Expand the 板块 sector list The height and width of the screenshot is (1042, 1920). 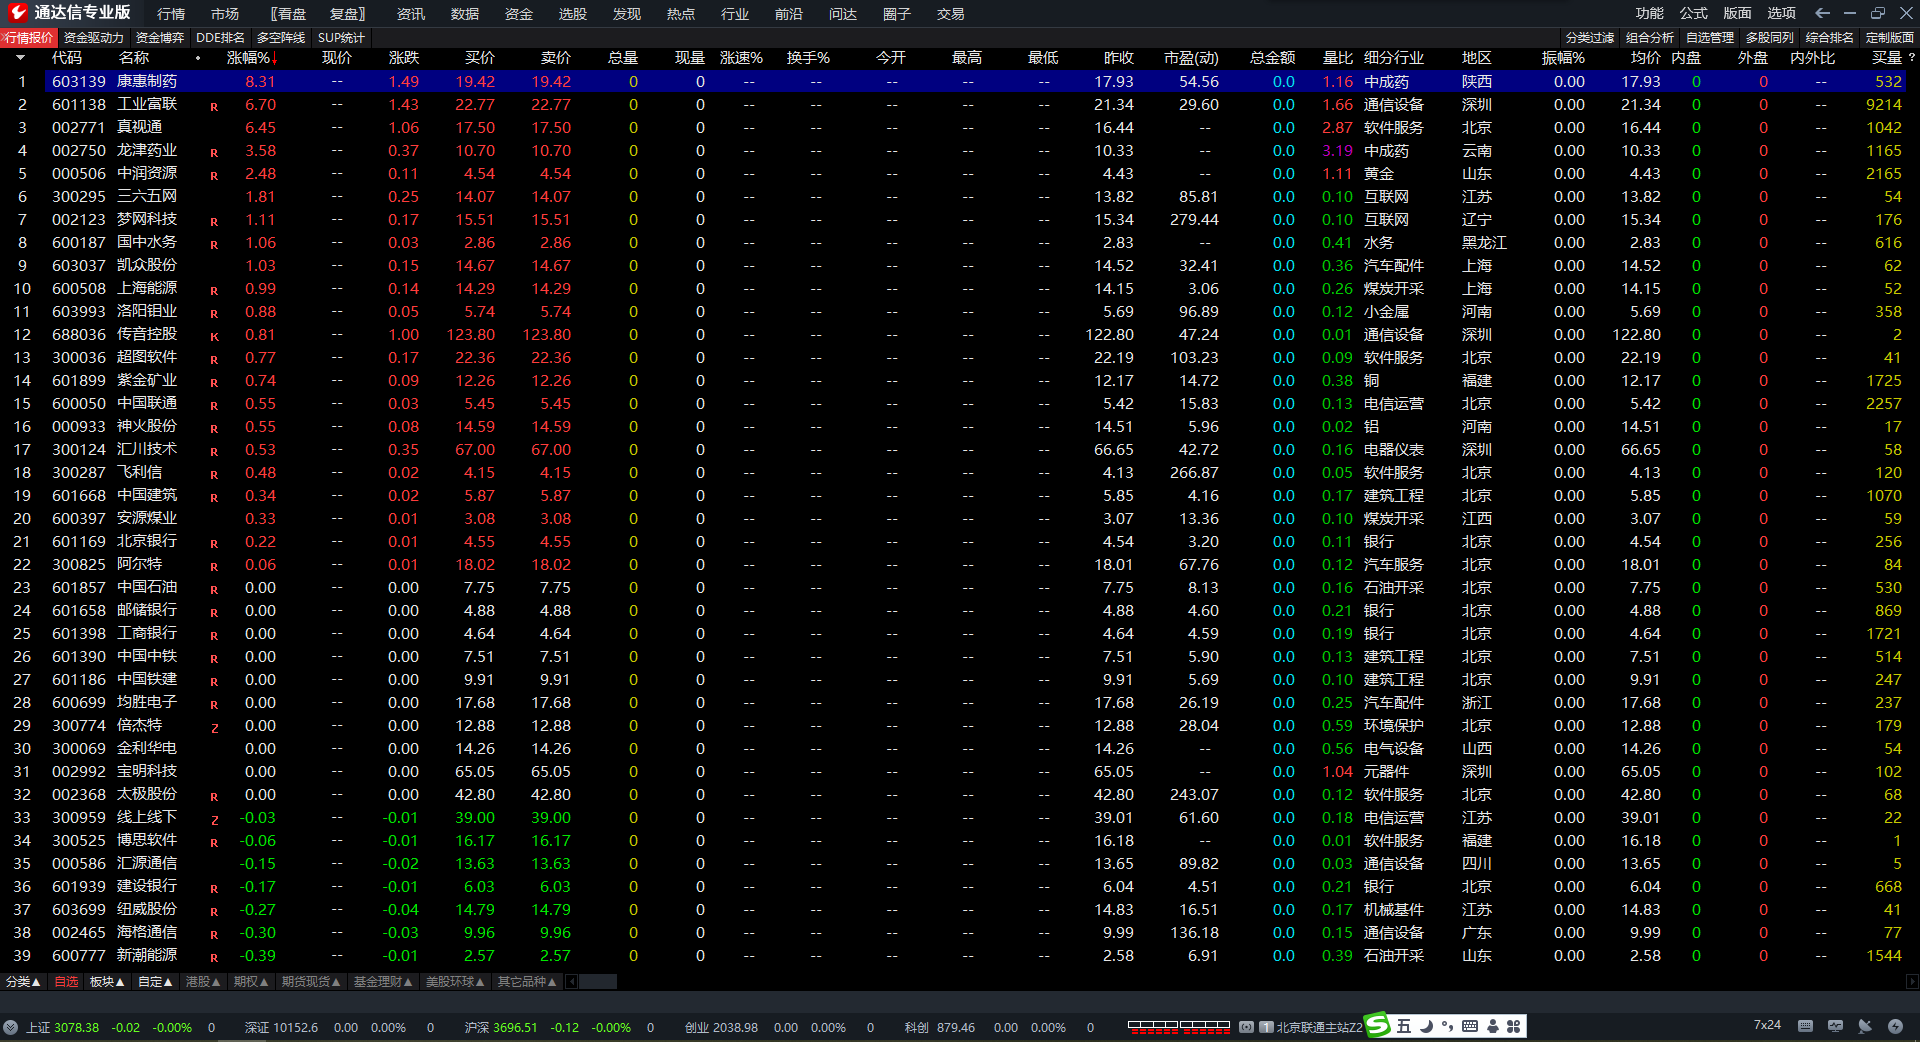click(x=107, y=982)
